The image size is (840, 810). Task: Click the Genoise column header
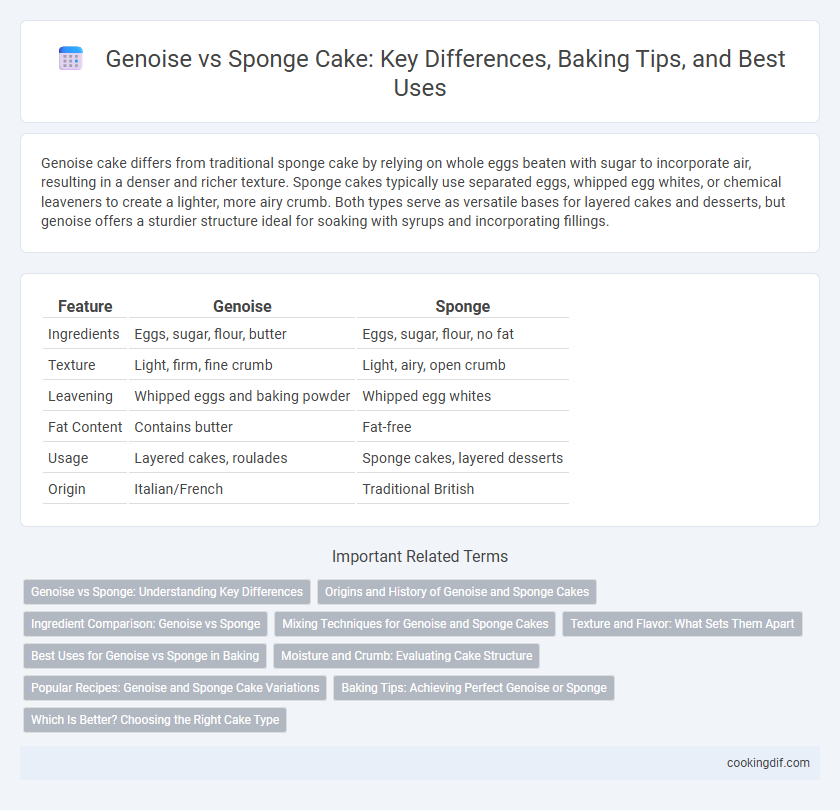click(242, 306)
